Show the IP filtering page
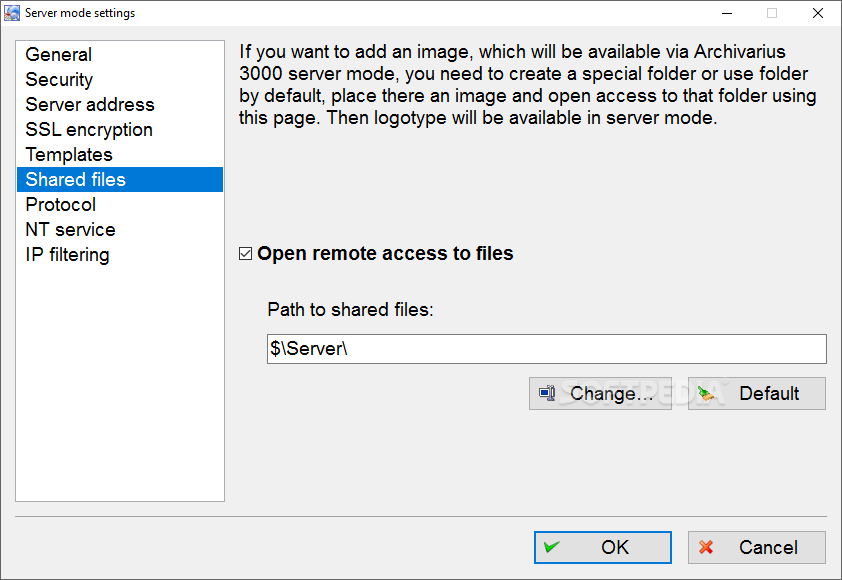842x580 pixels. [x=67, y=255]
